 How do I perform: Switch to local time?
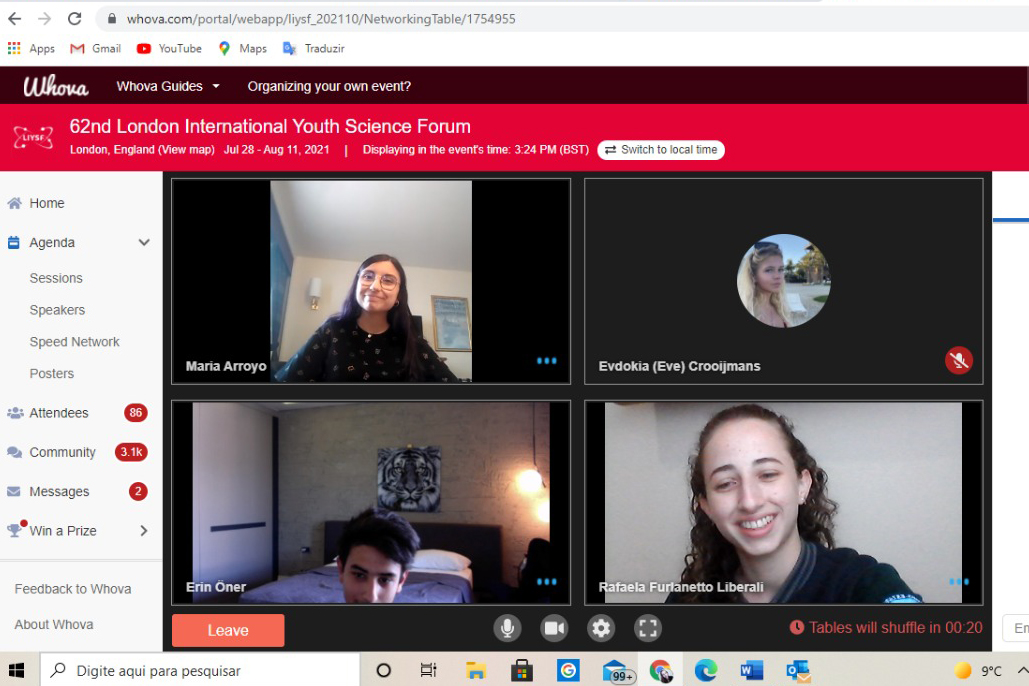point(661,150)
